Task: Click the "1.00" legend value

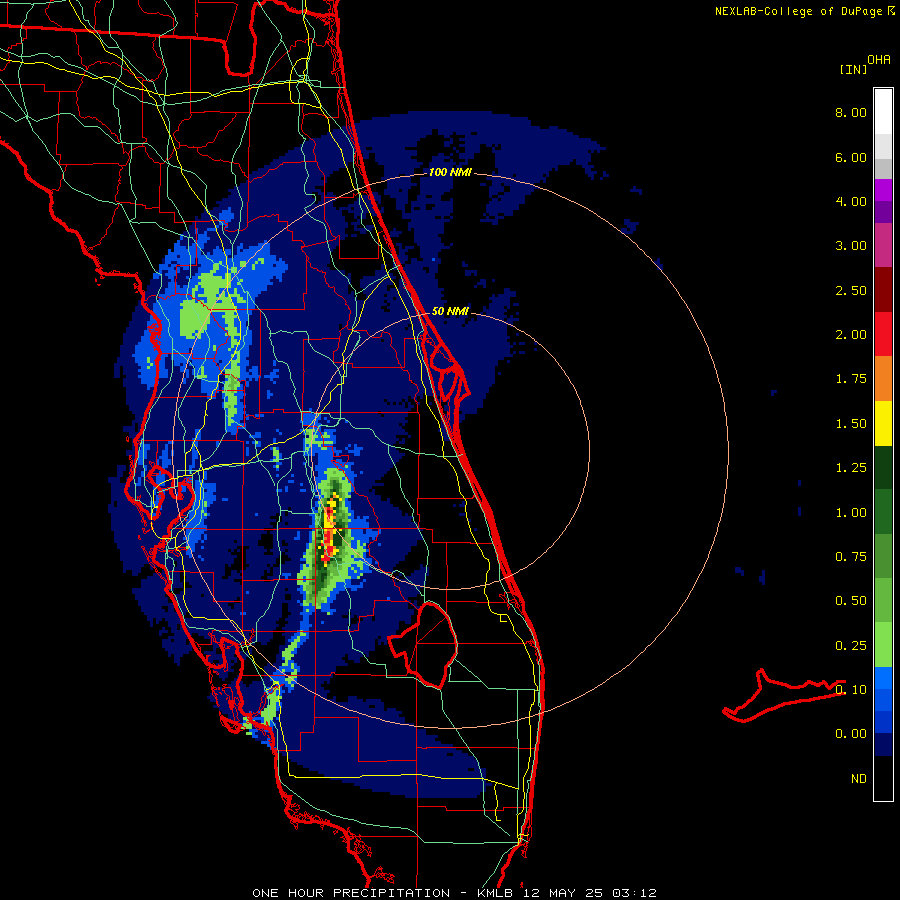Action: [851, 513]
